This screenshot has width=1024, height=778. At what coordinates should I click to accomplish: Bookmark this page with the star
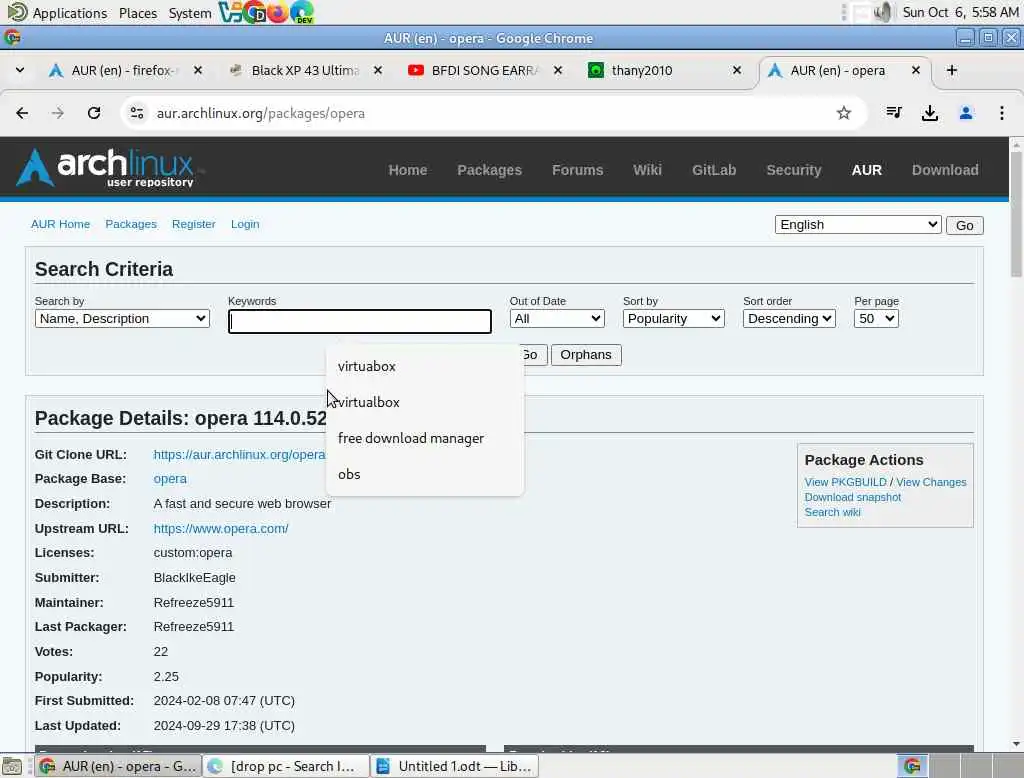coord(844,113)
